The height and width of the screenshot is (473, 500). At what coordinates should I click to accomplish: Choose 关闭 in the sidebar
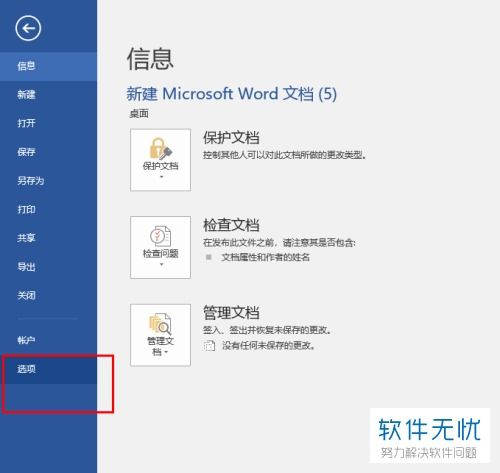click(48, 295)
